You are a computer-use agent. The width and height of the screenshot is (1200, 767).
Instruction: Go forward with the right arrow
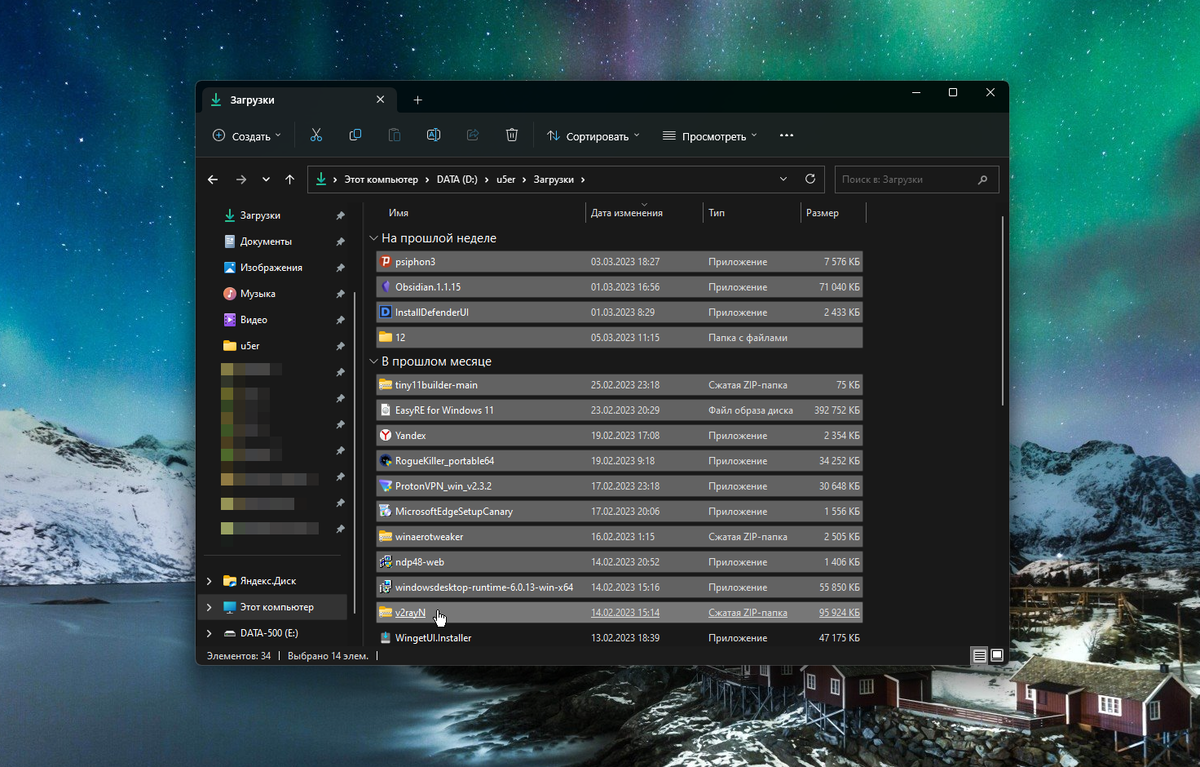tap(241, 180)
